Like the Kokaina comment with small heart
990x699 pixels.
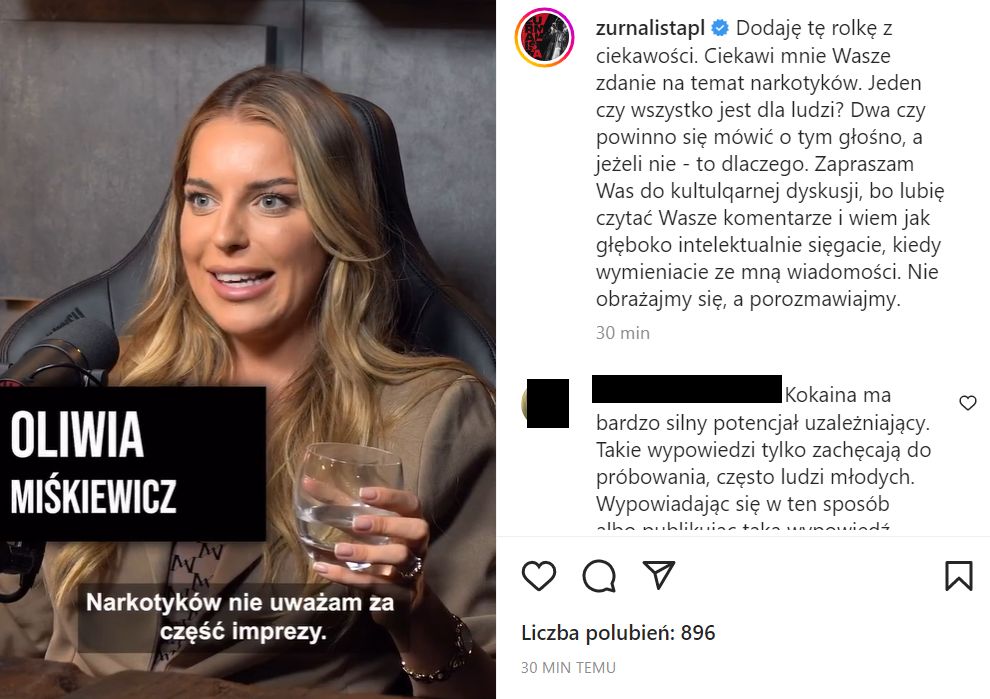[x=967, y=402]
